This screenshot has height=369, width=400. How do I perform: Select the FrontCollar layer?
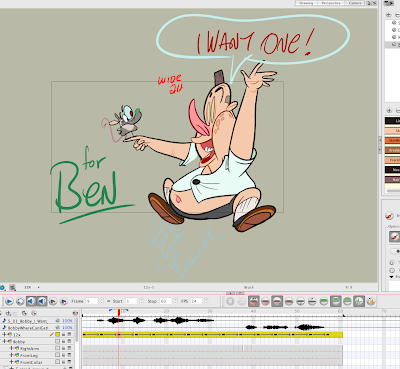click(x=31, y=362)
